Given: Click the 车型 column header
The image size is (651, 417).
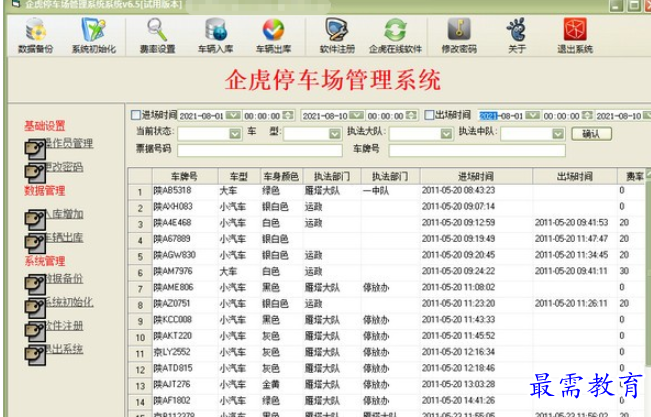Looking at the screenshot, I should tap(239, 176).
